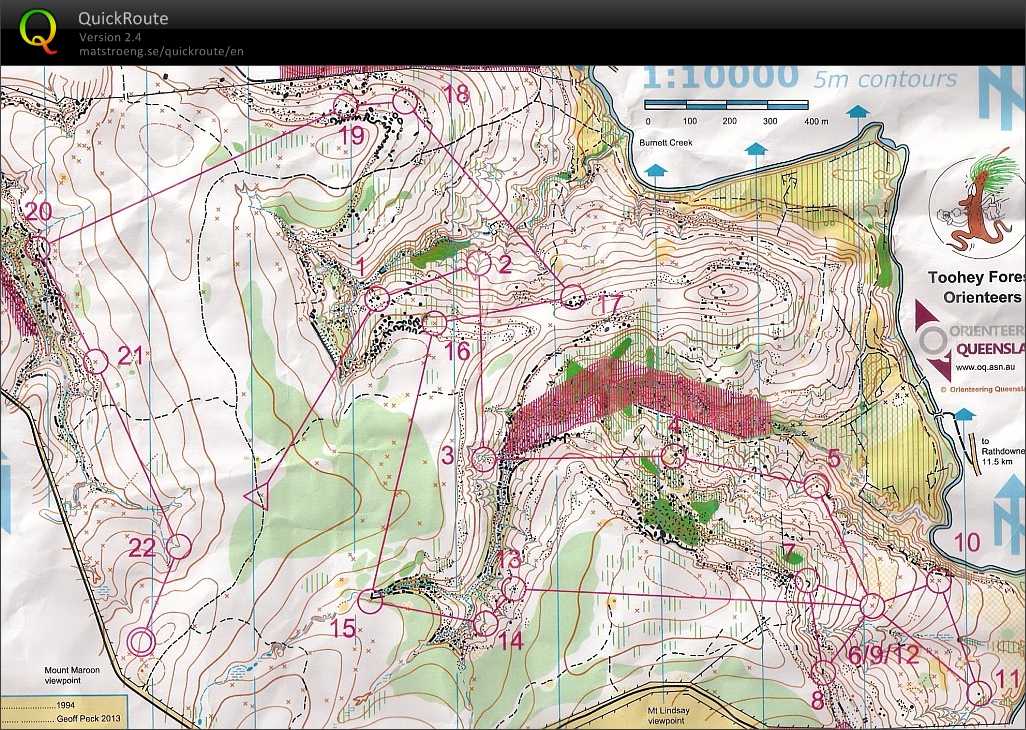Viewport: 1026px width, 730px height.
Task: Click the QuickRoute Q logo
Action: (38, 33)
